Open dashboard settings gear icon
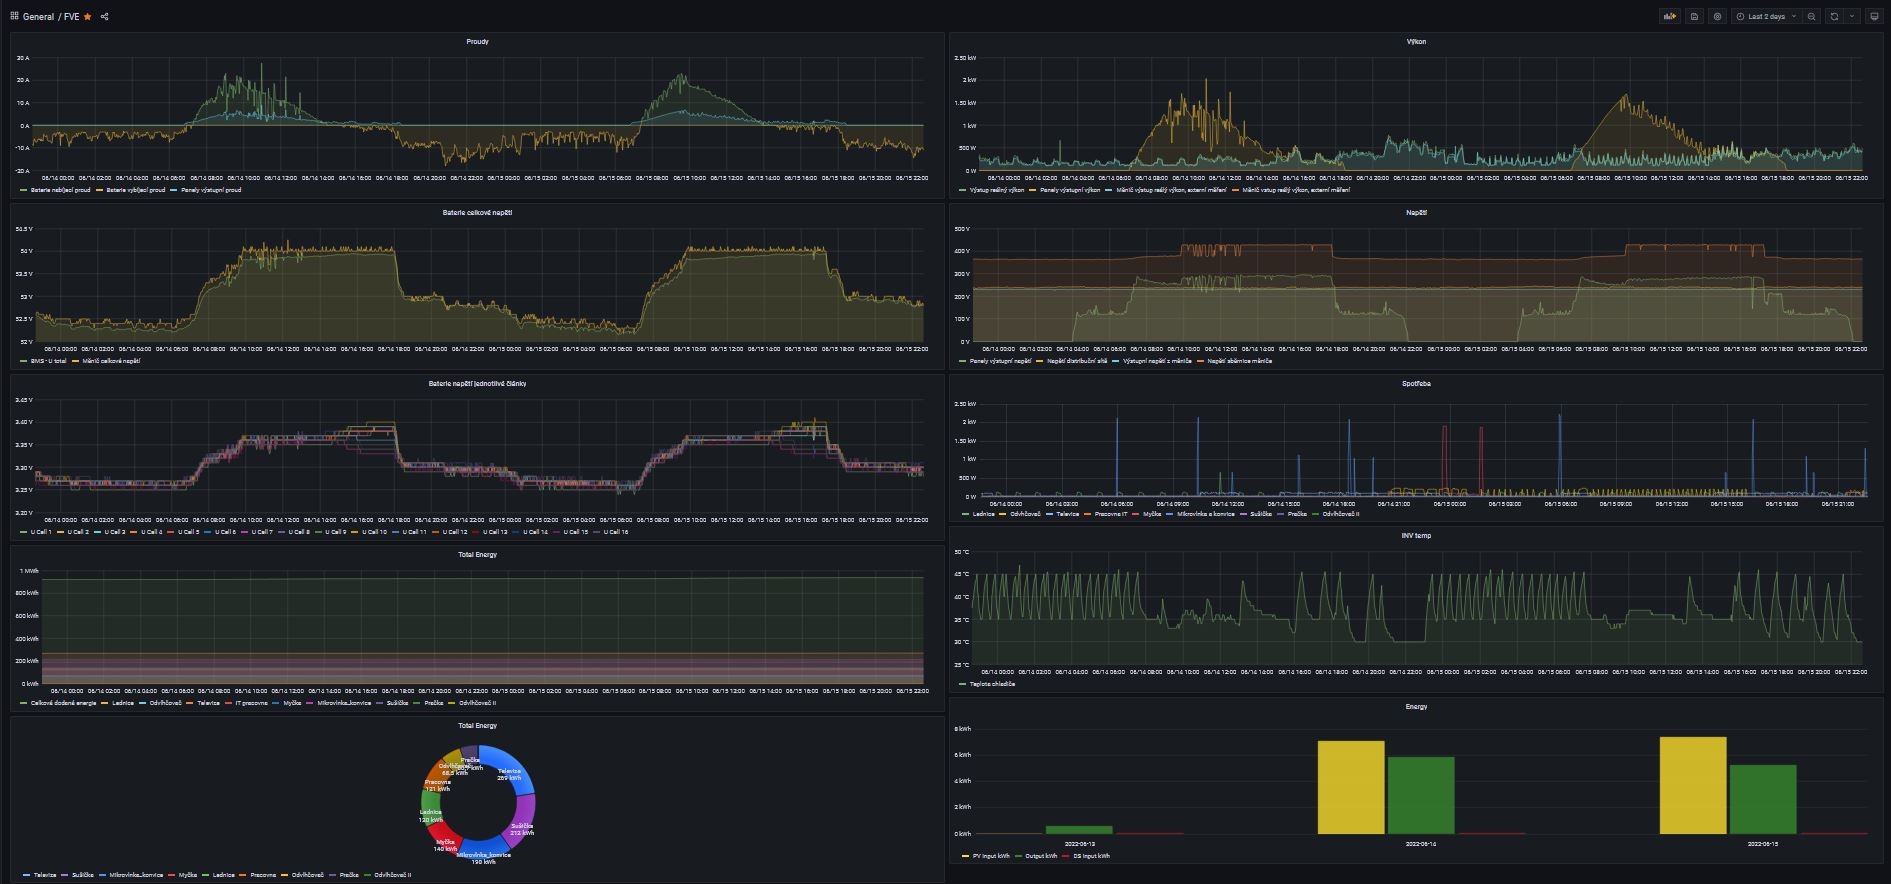The height and width of the screenshot is (884, 1891). (x=1718, y=17)
